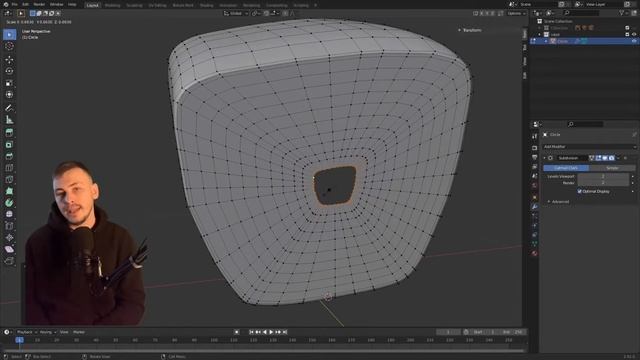Activate the Transform tool

tap(9, 94)
